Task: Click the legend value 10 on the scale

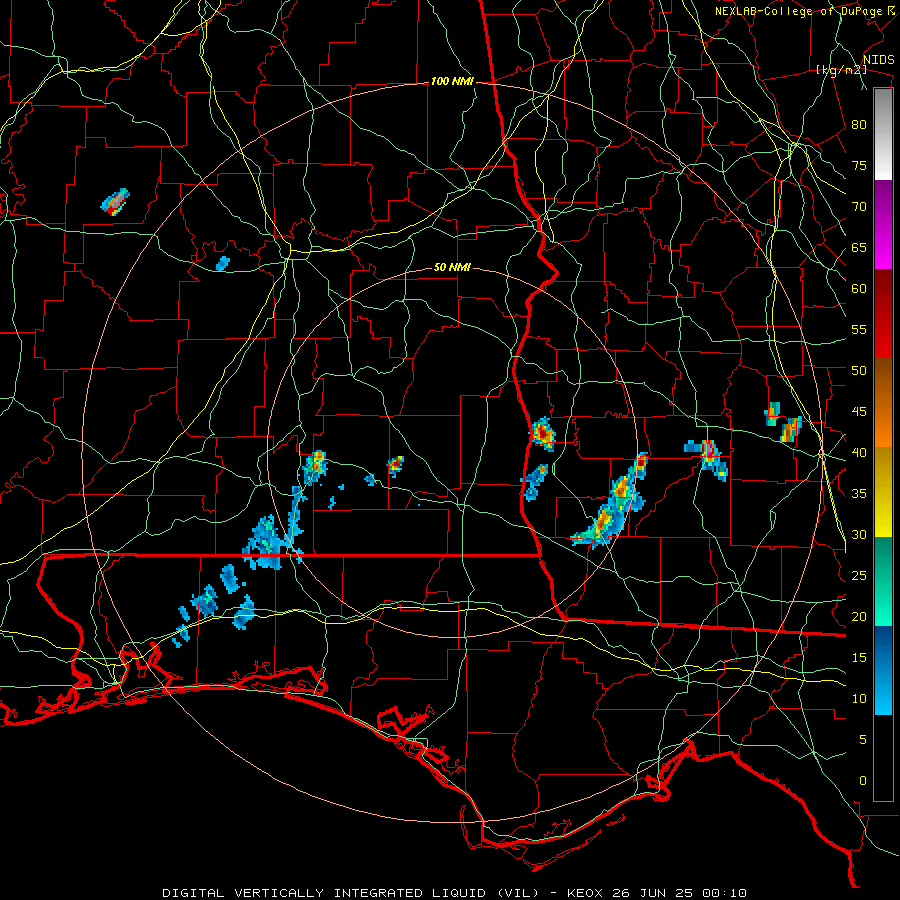Action: point(859,699)
